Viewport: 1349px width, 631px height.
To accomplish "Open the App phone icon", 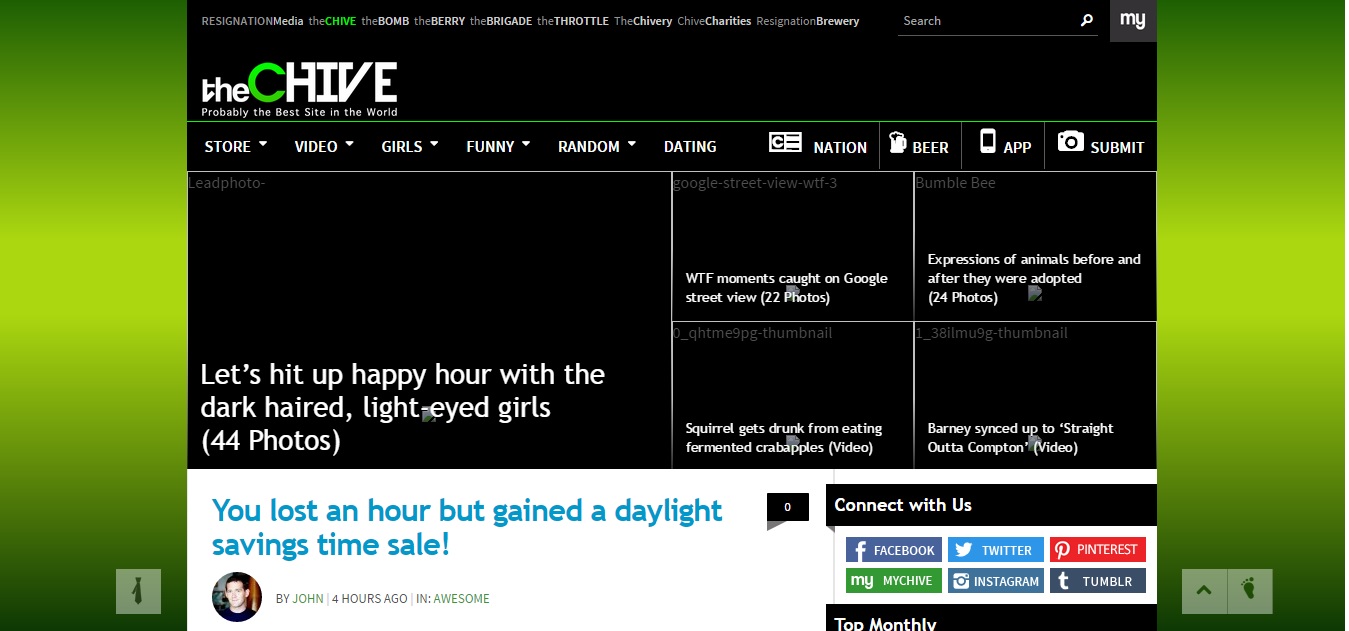I will [x=987, y=142].
